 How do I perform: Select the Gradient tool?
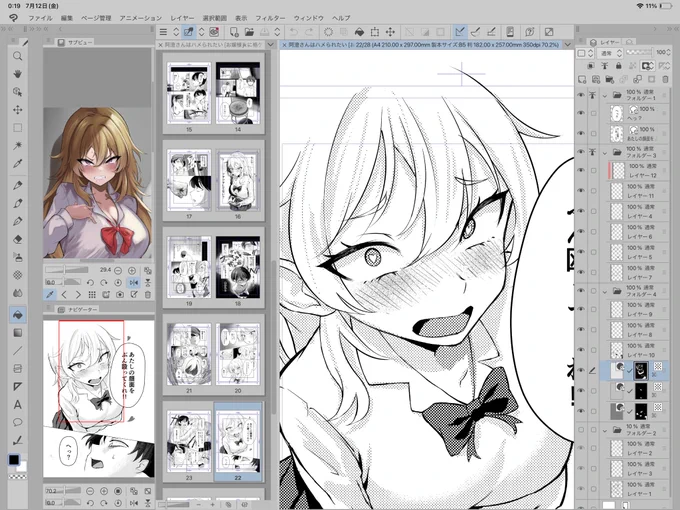(x=17, y=333)
